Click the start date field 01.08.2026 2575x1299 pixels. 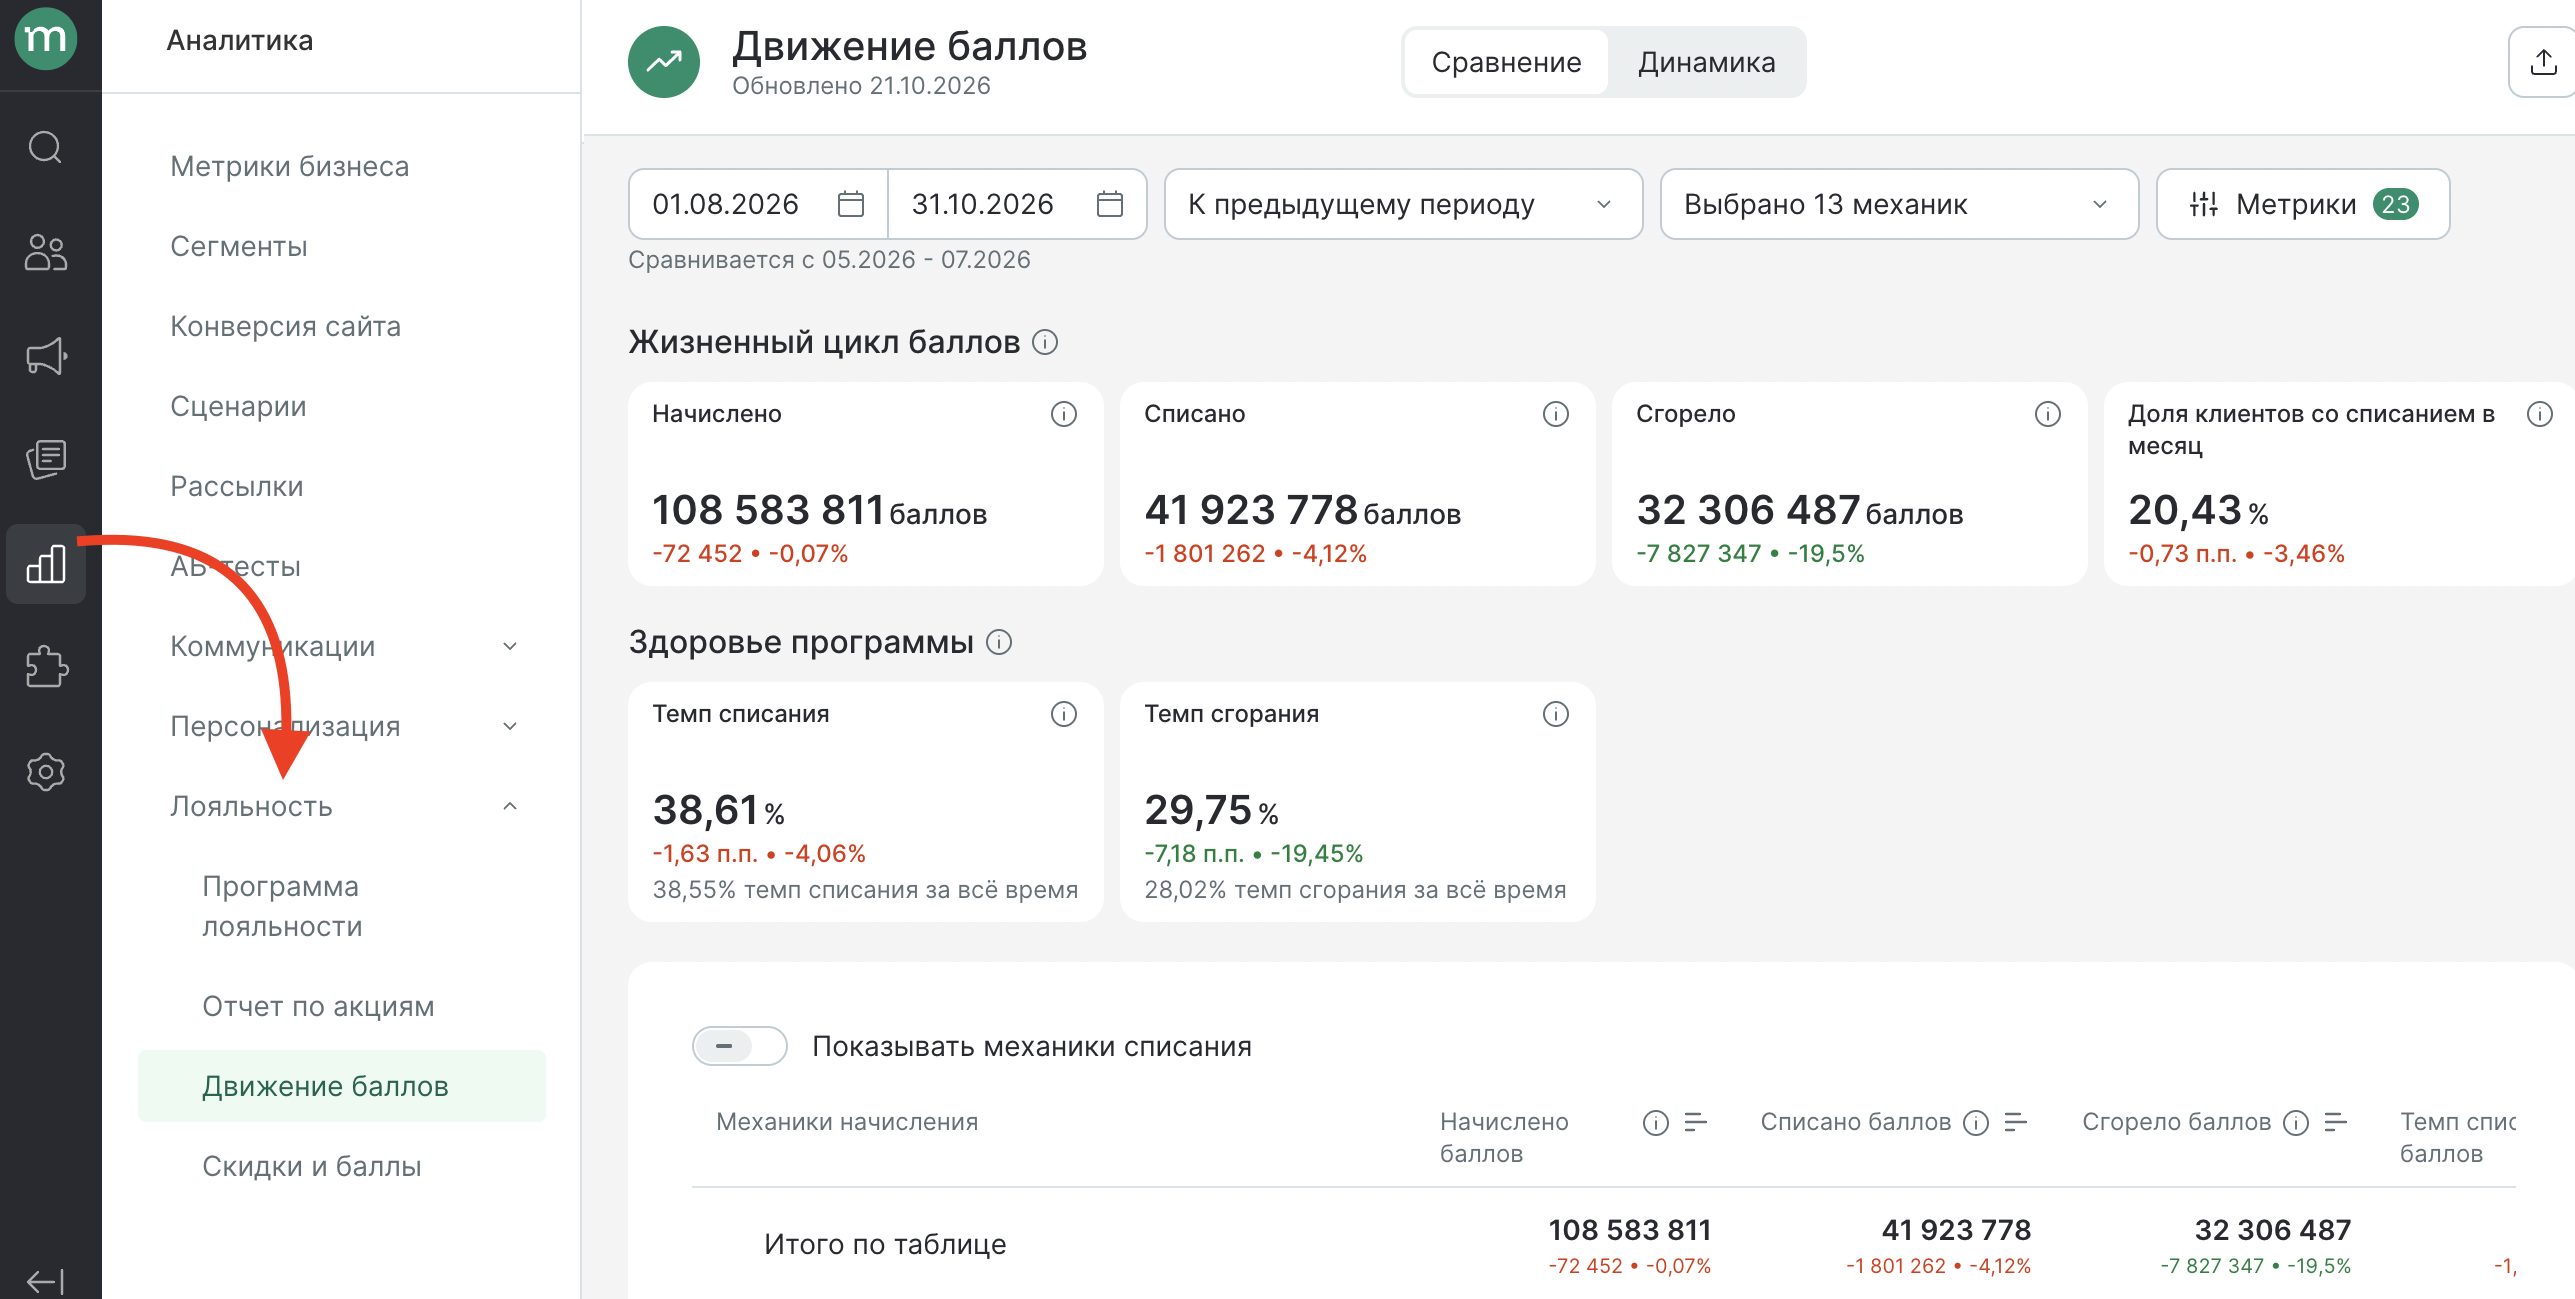pyautogui.click(x=758, y=204)
